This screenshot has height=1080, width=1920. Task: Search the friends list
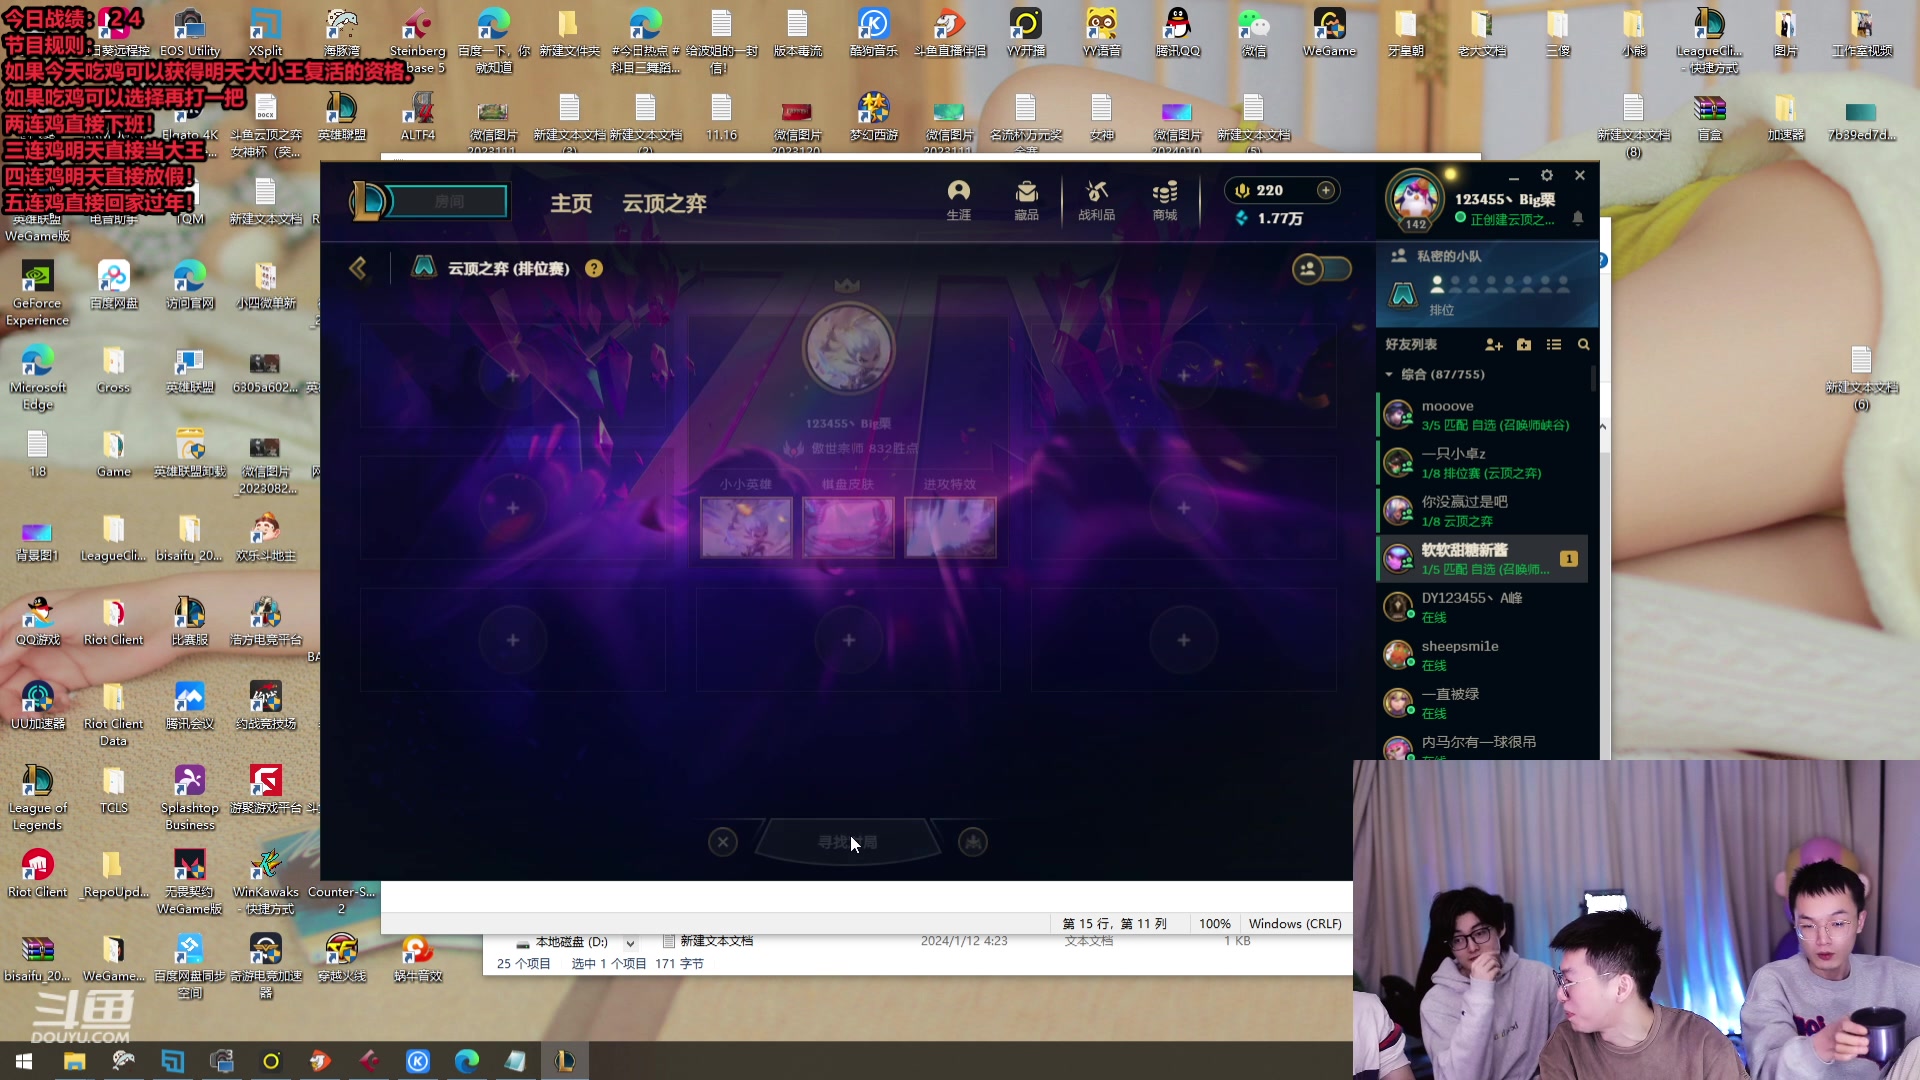[1583, 344]
